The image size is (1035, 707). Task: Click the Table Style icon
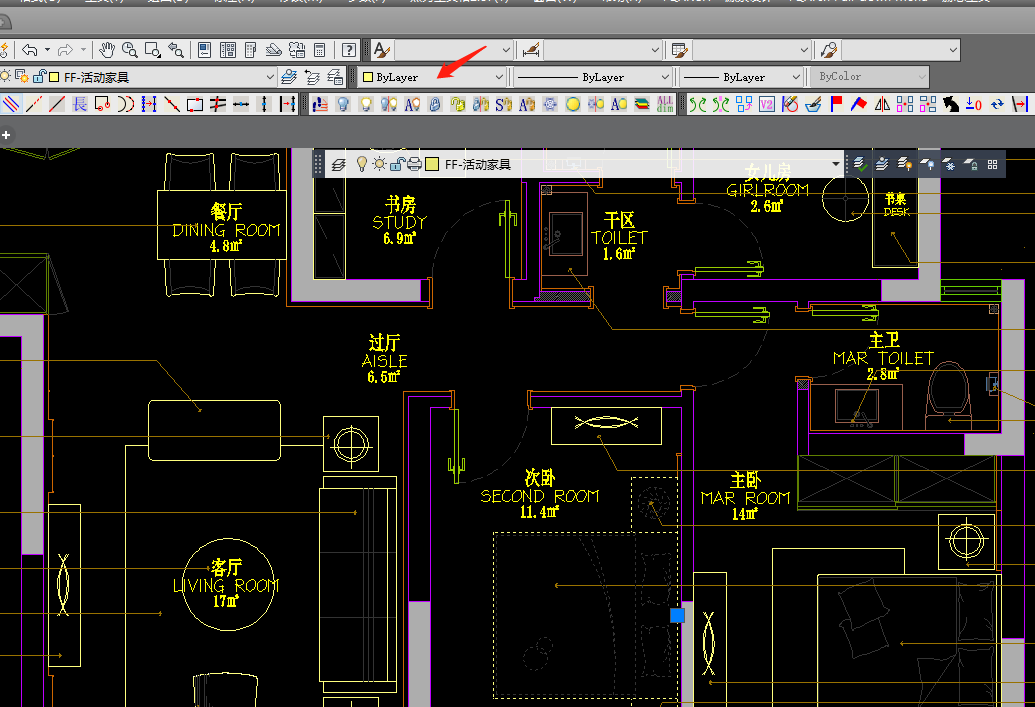(680, 50)
